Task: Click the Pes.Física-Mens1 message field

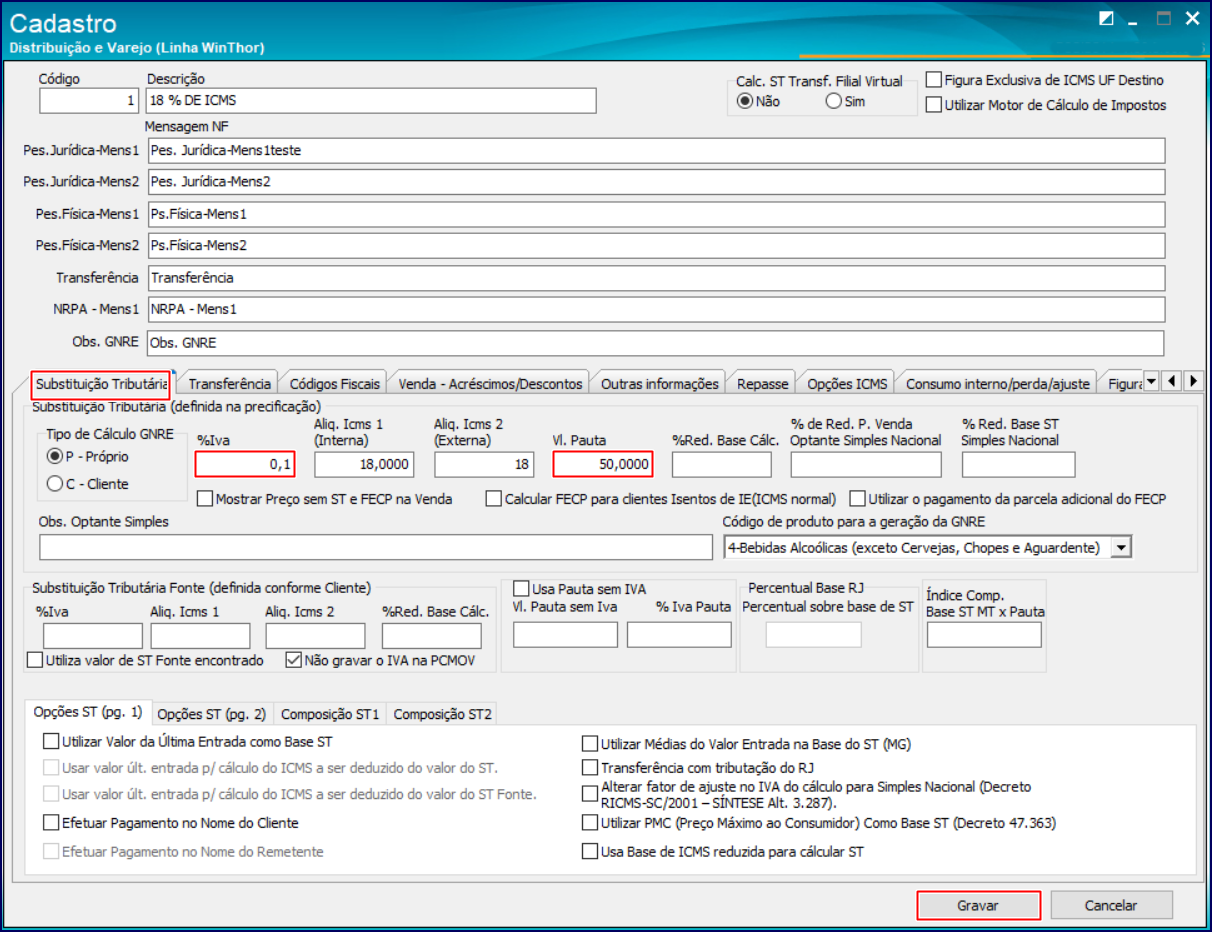Action: [x=655, y=214]
